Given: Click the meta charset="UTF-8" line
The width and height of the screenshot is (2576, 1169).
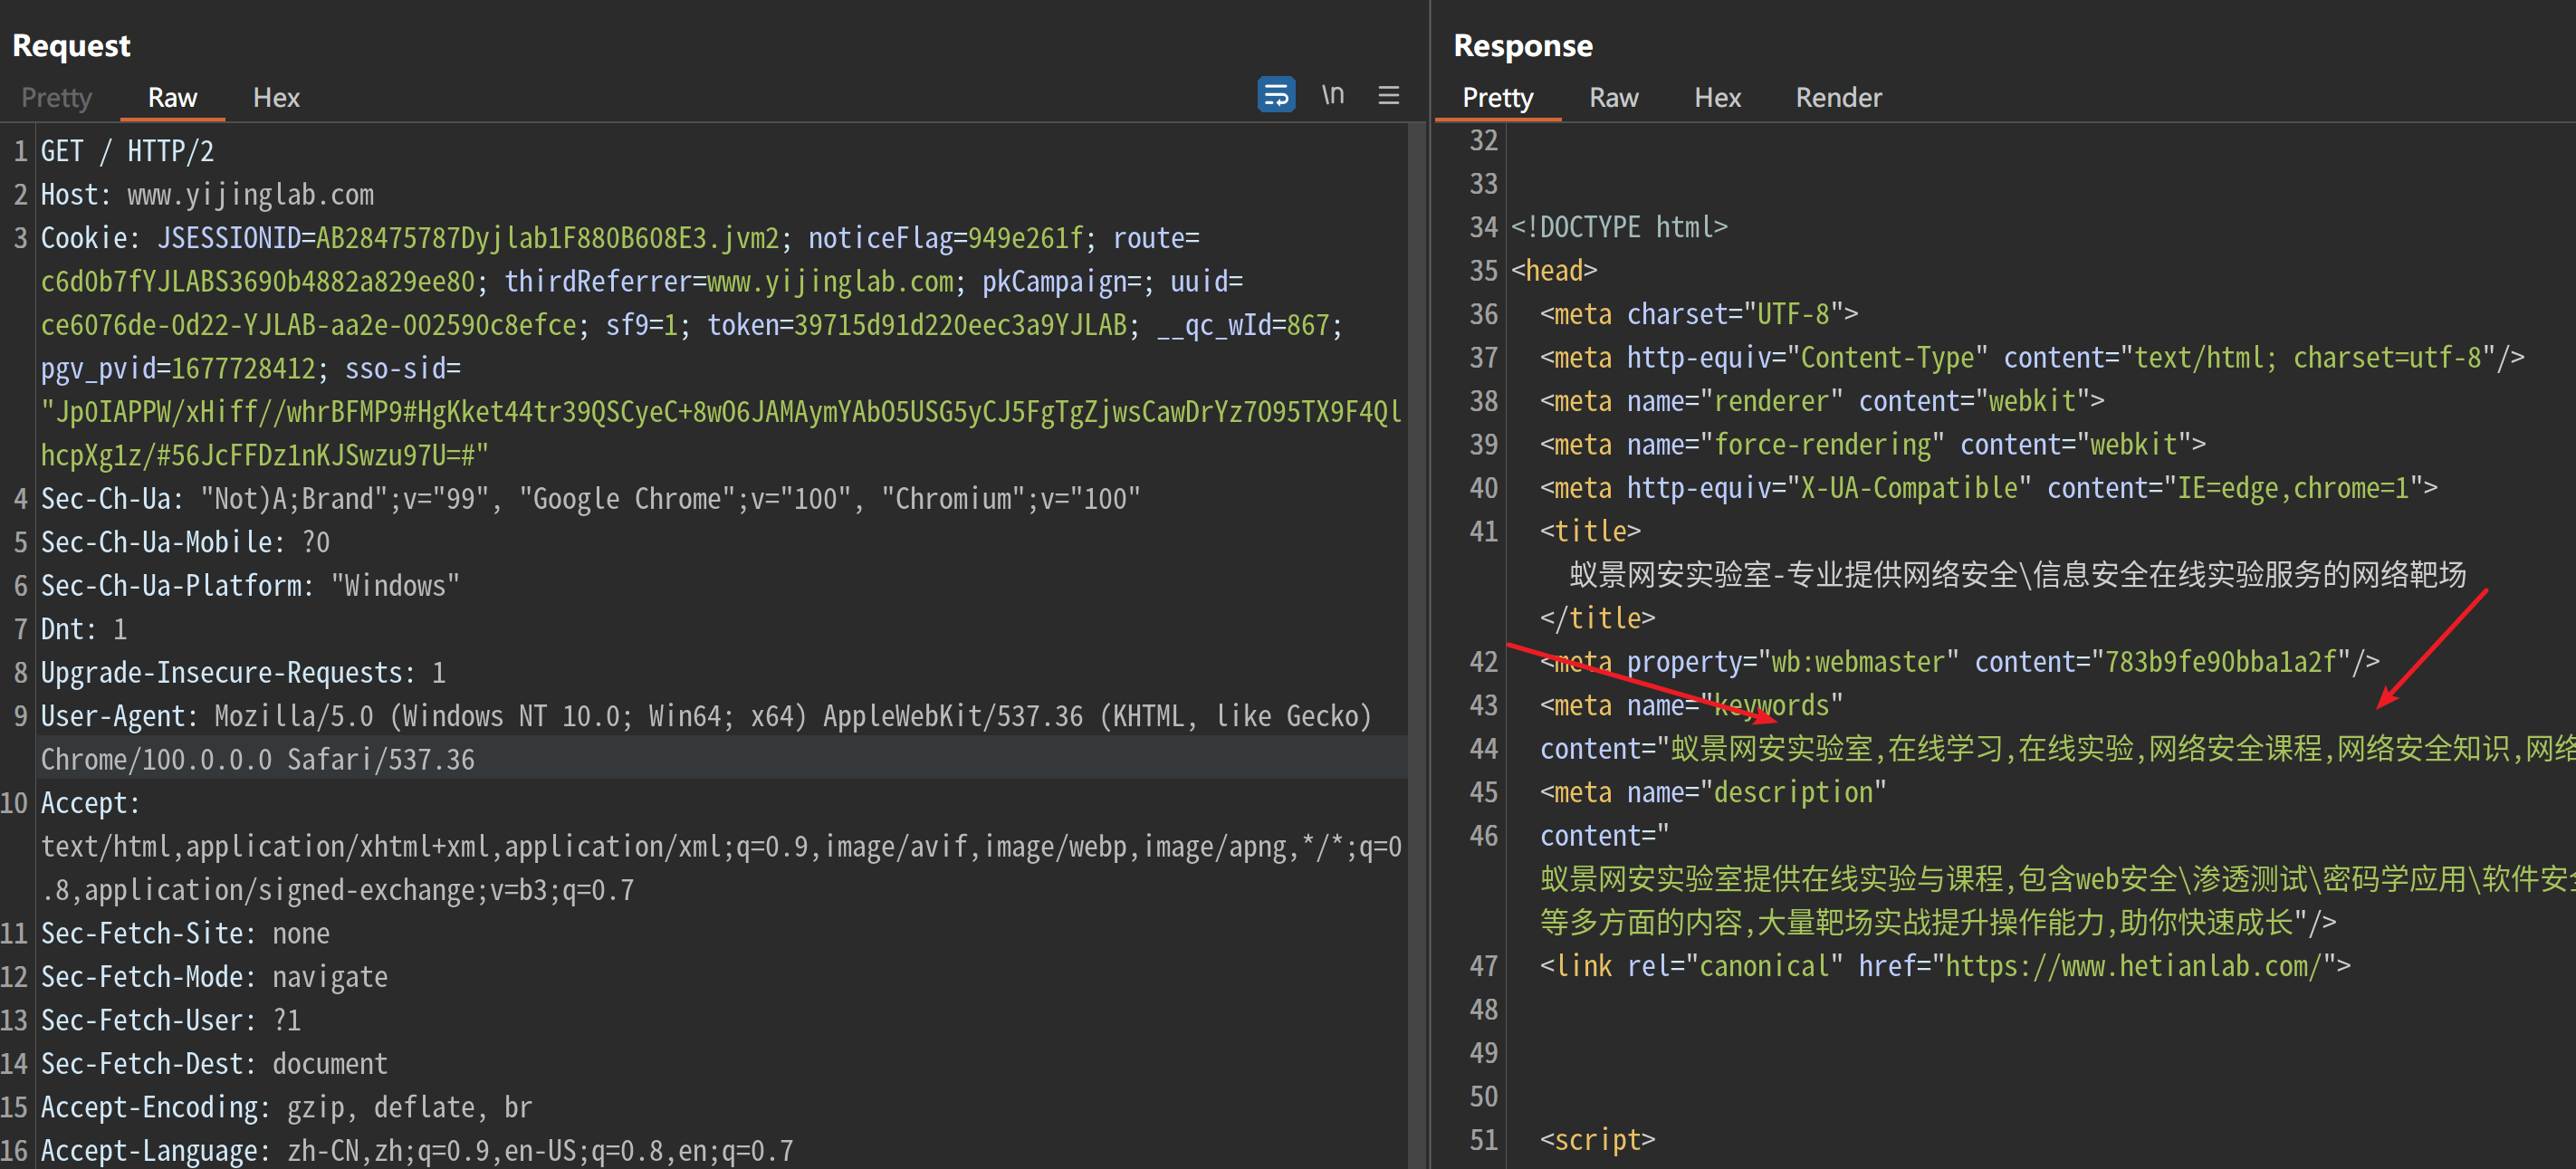Looking at the screenshot, I should pyautogui.click(x=1699, y=315).
